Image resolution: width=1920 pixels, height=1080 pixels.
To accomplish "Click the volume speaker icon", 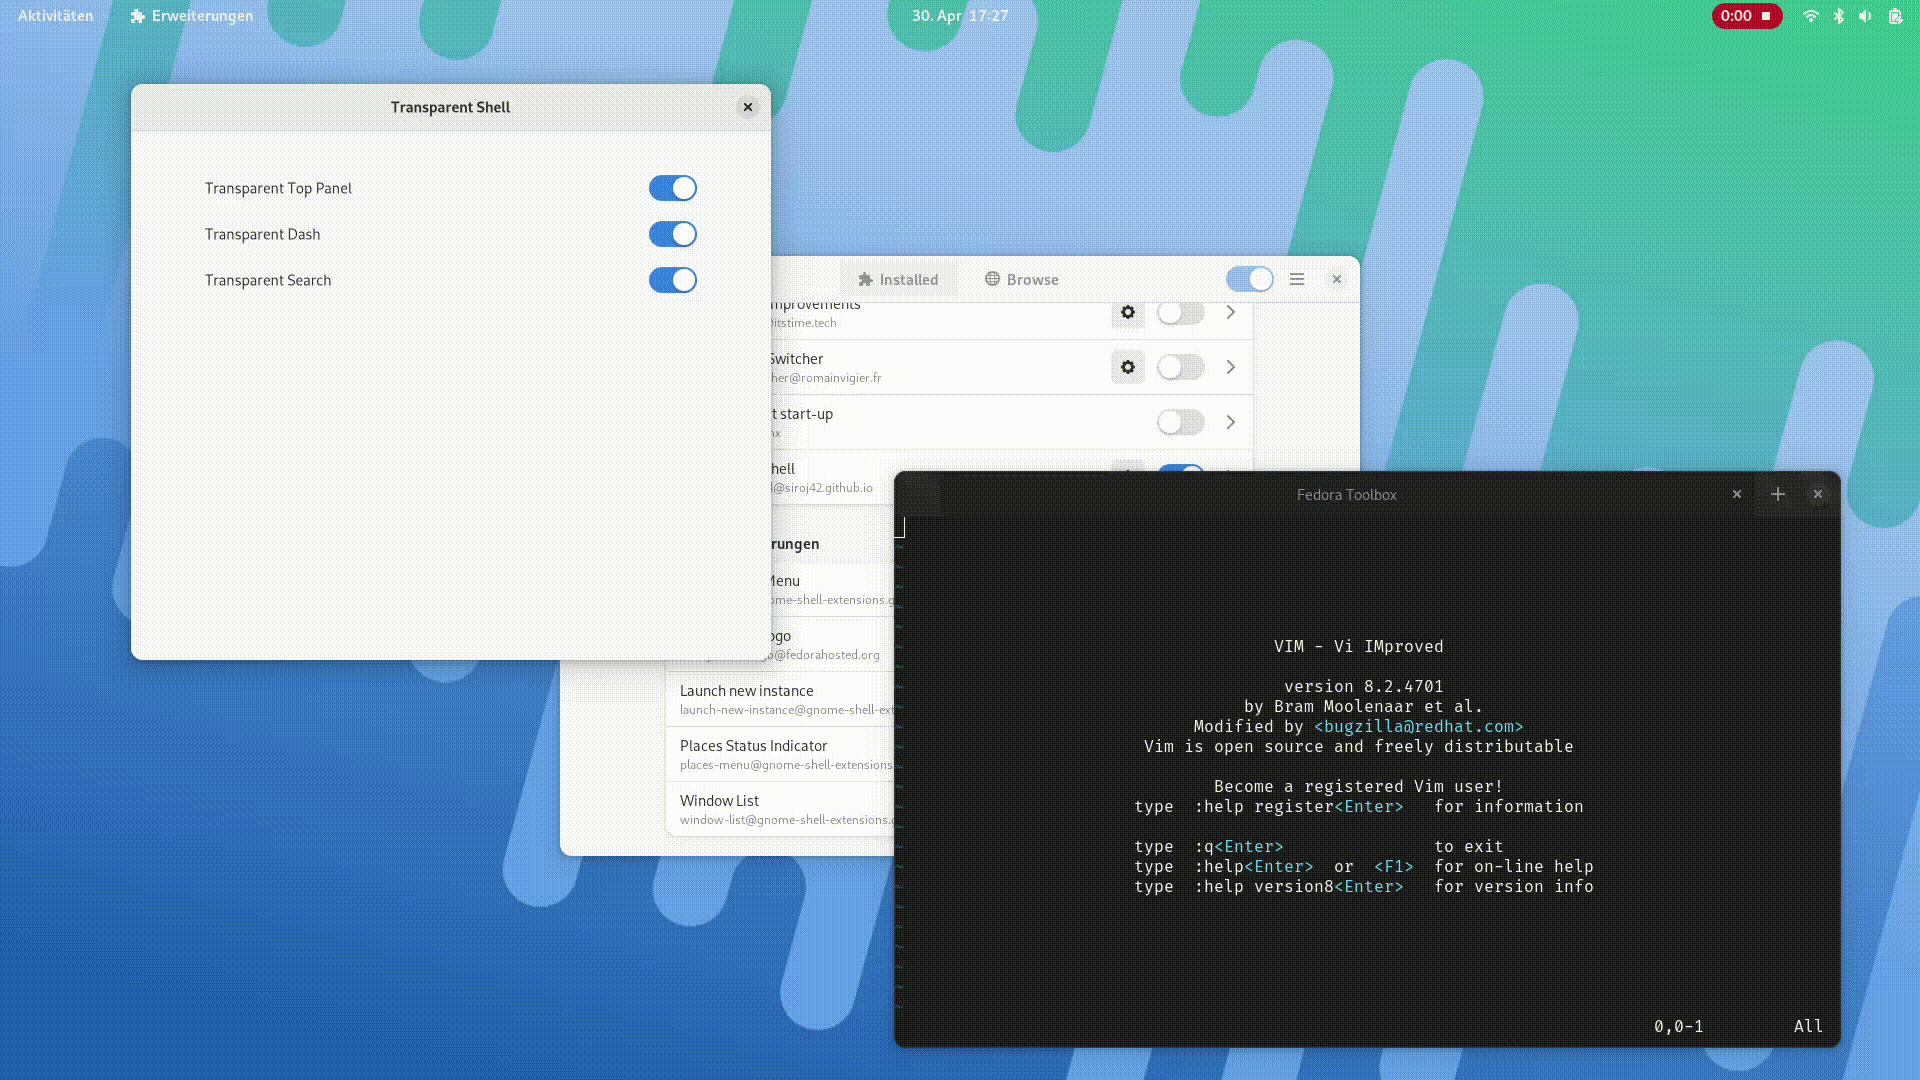I will point(1865,16).
